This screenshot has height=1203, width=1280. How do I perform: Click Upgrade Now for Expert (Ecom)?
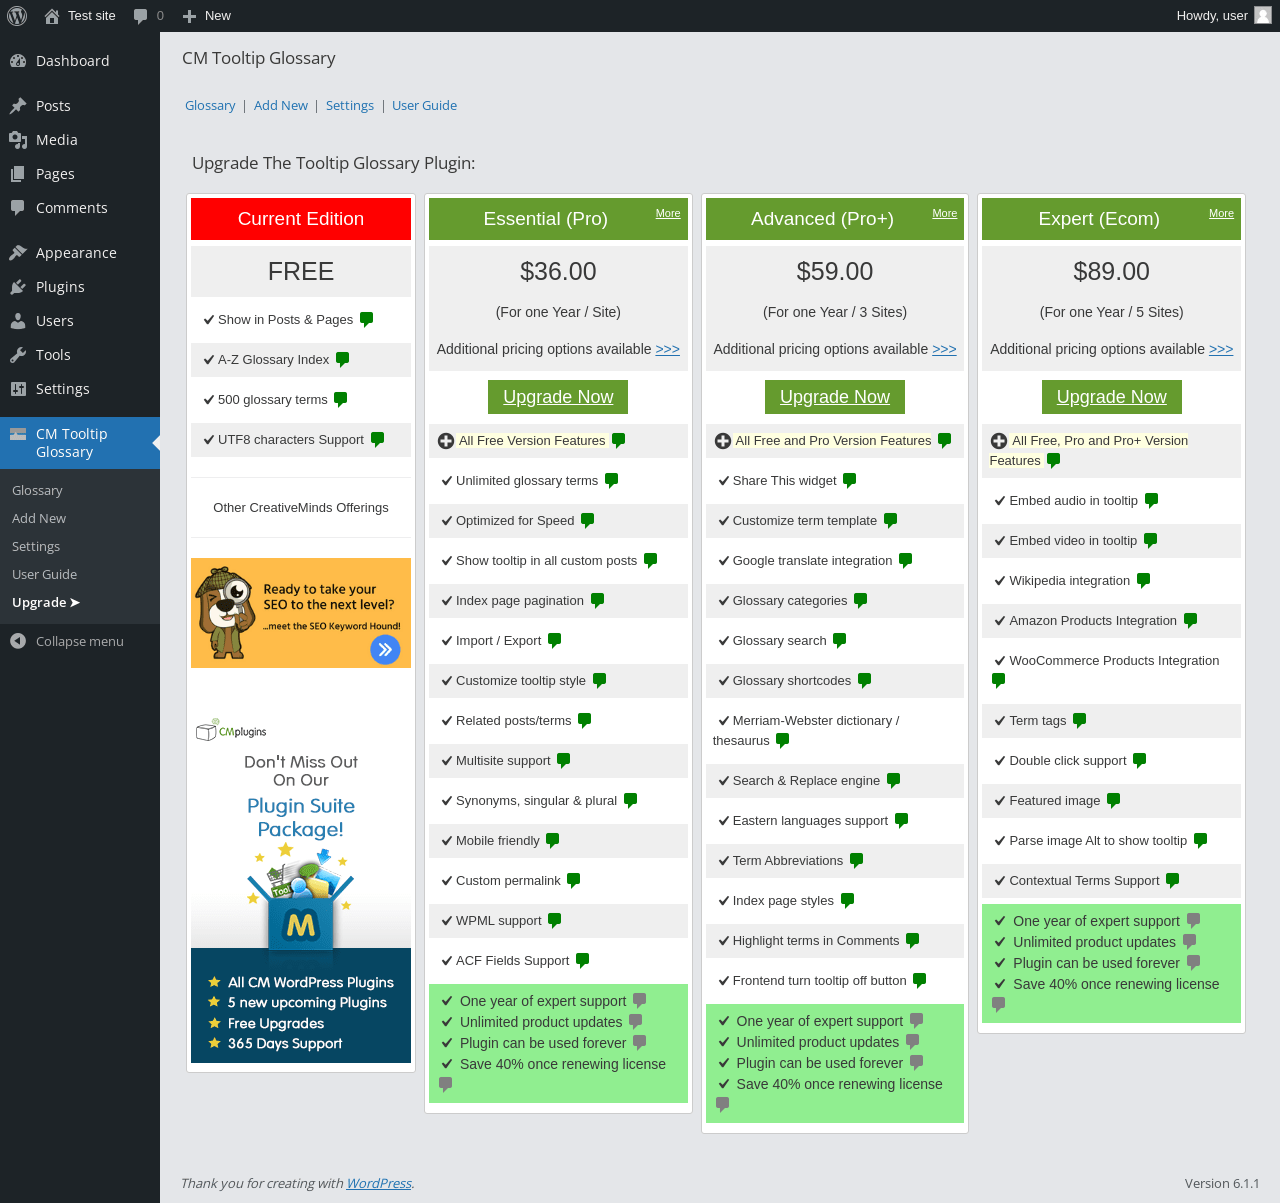click(1111, 397)
